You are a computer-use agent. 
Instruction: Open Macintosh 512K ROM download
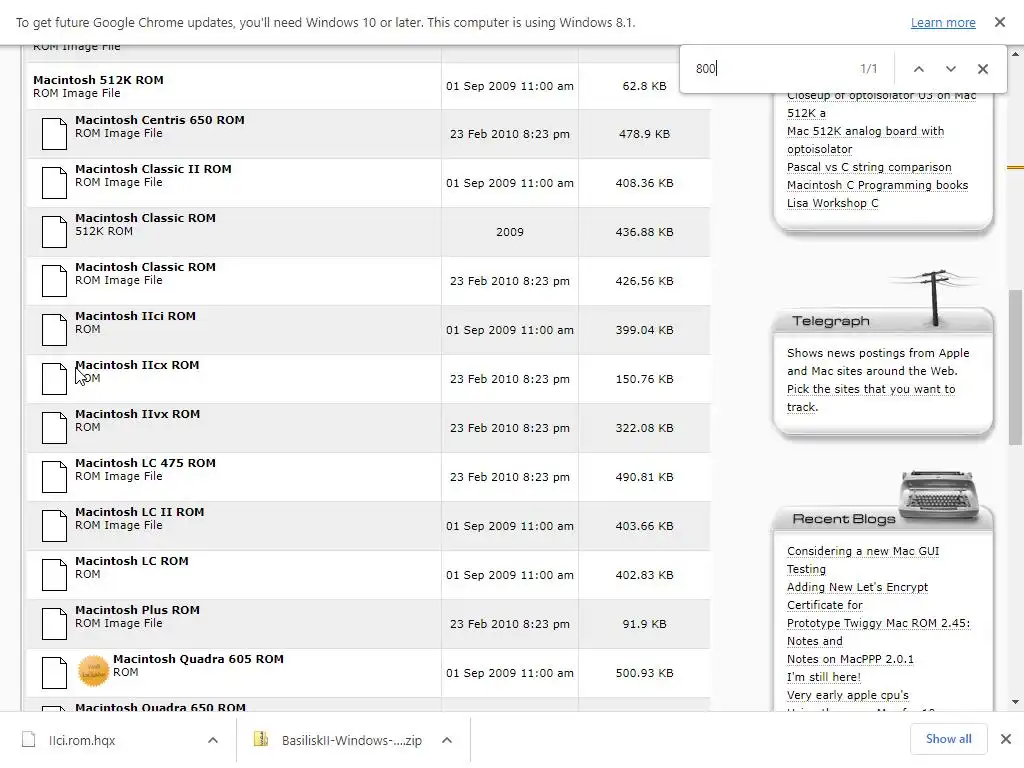tap(99, 80)
